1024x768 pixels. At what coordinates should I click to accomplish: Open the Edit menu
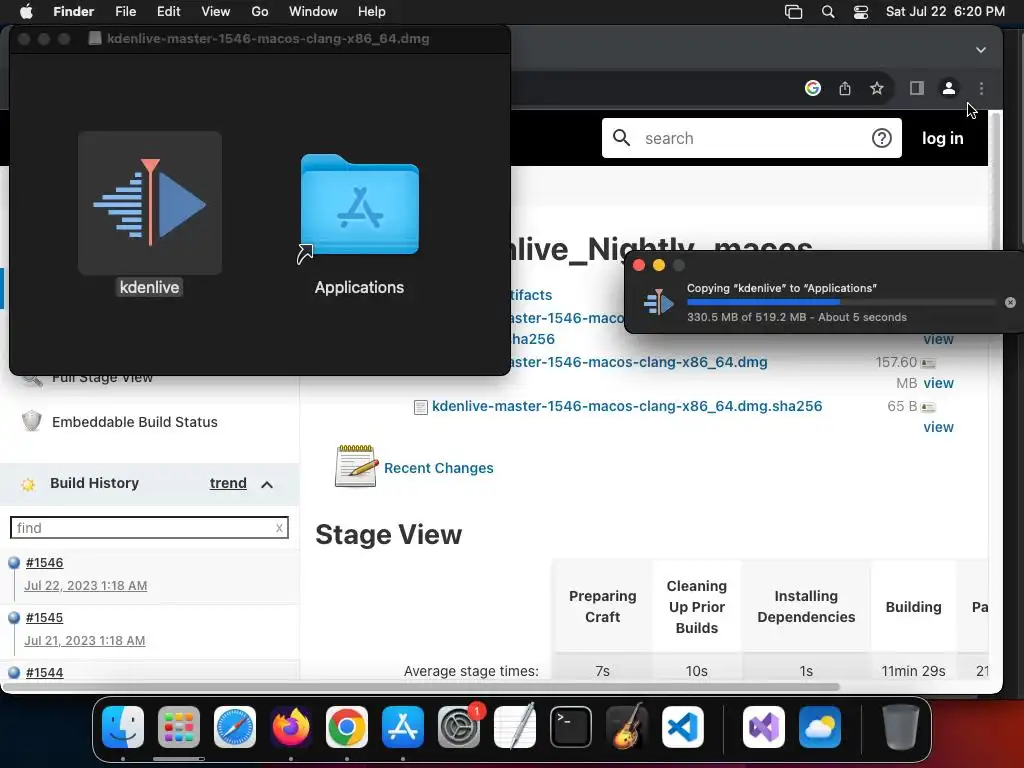[168, 12]
